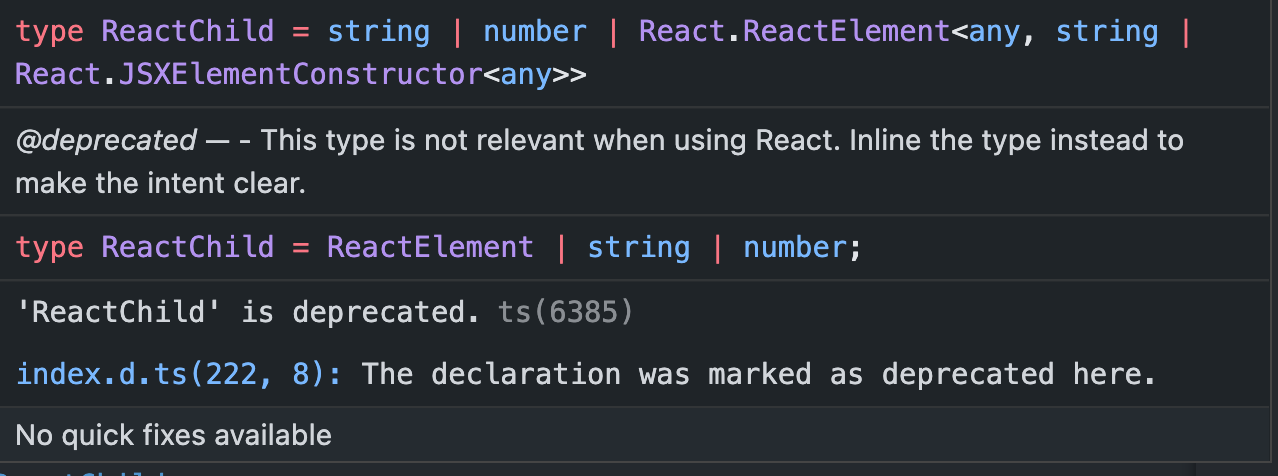Click 'React.ReactElement' in the first type line
The image size is (1278, 476).
pos(795,32)
